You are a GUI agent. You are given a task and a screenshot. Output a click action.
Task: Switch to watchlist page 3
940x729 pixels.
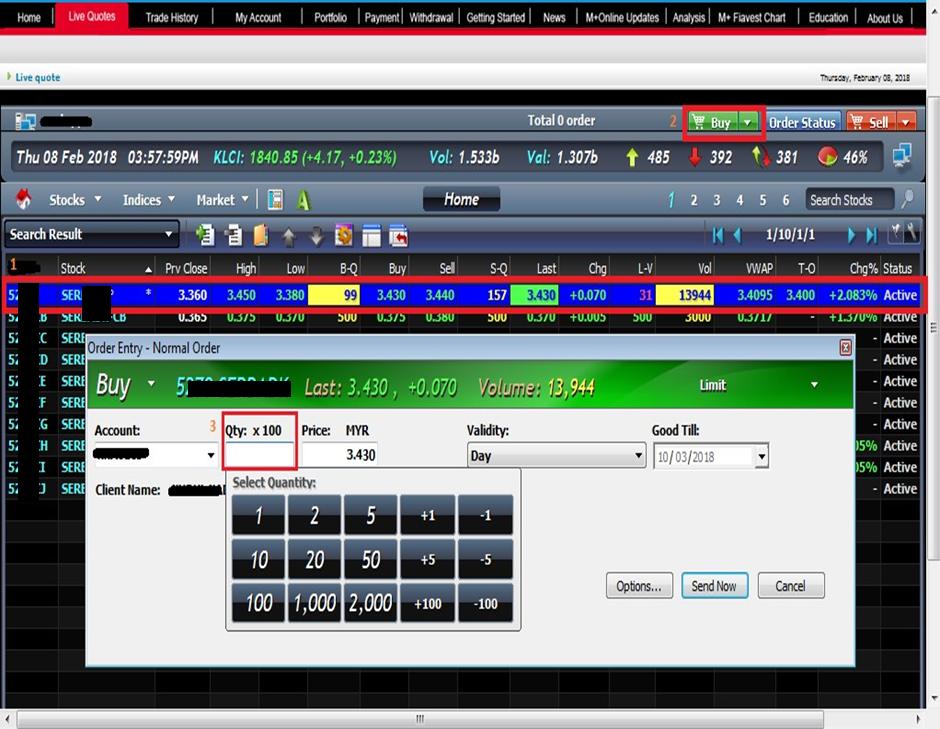point(717,200)
